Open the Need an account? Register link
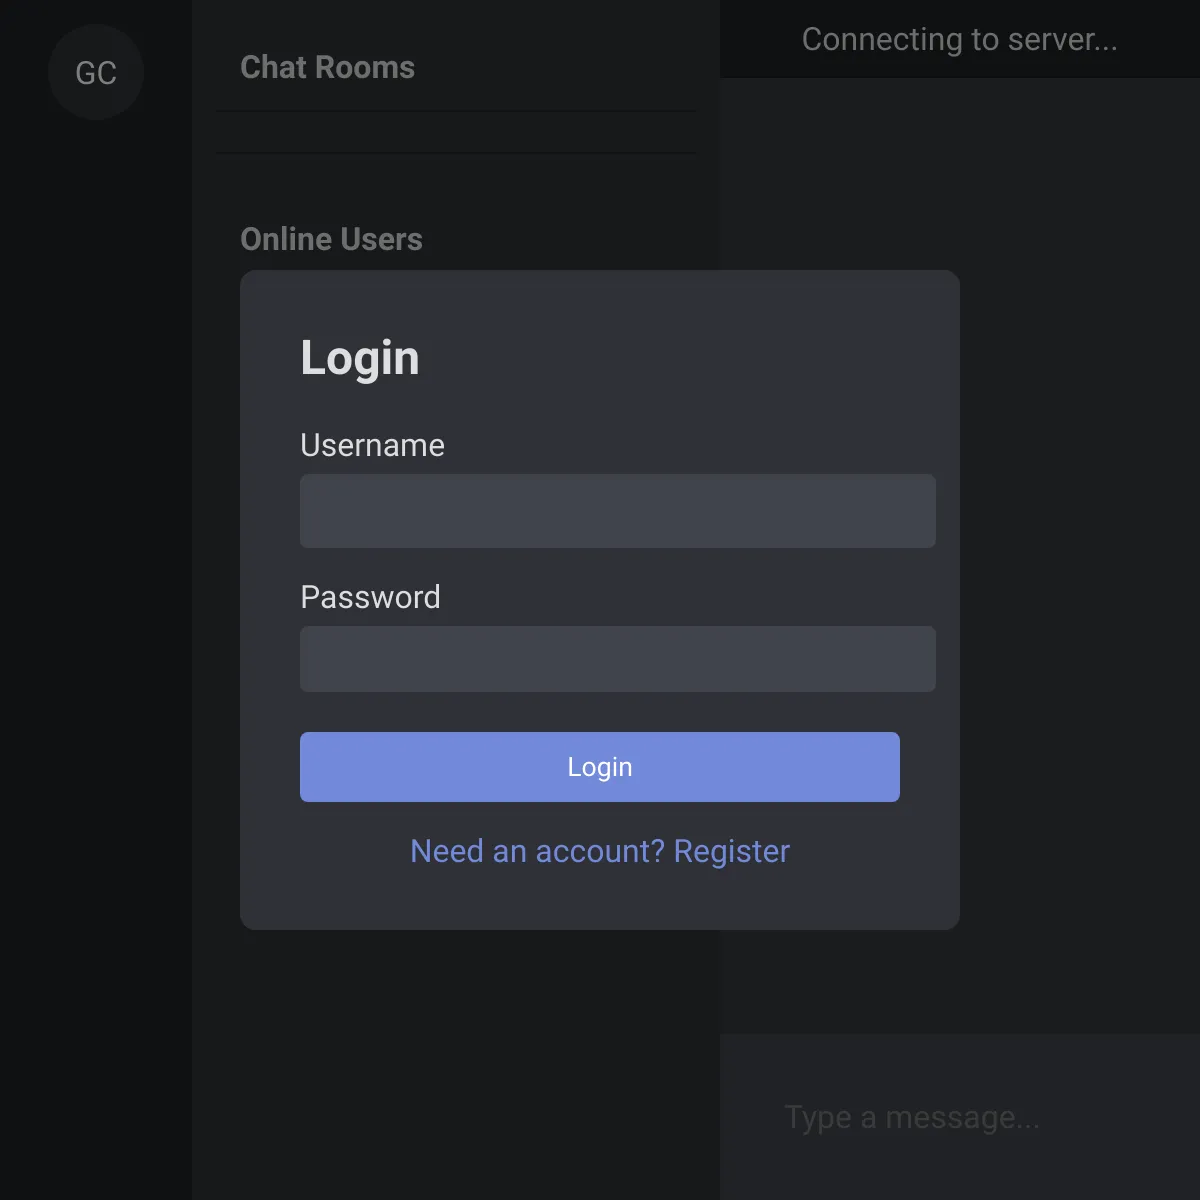 pyautogui.click(x=600, y=851)
